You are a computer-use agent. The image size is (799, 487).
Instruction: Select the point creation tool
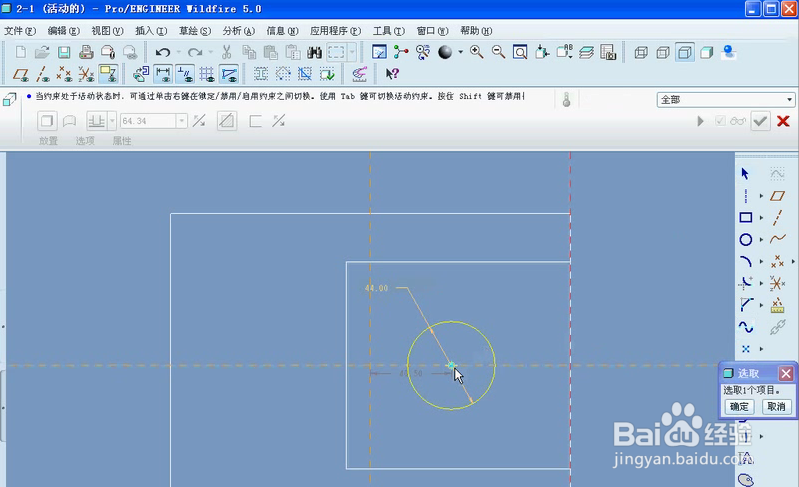(745, 349)
